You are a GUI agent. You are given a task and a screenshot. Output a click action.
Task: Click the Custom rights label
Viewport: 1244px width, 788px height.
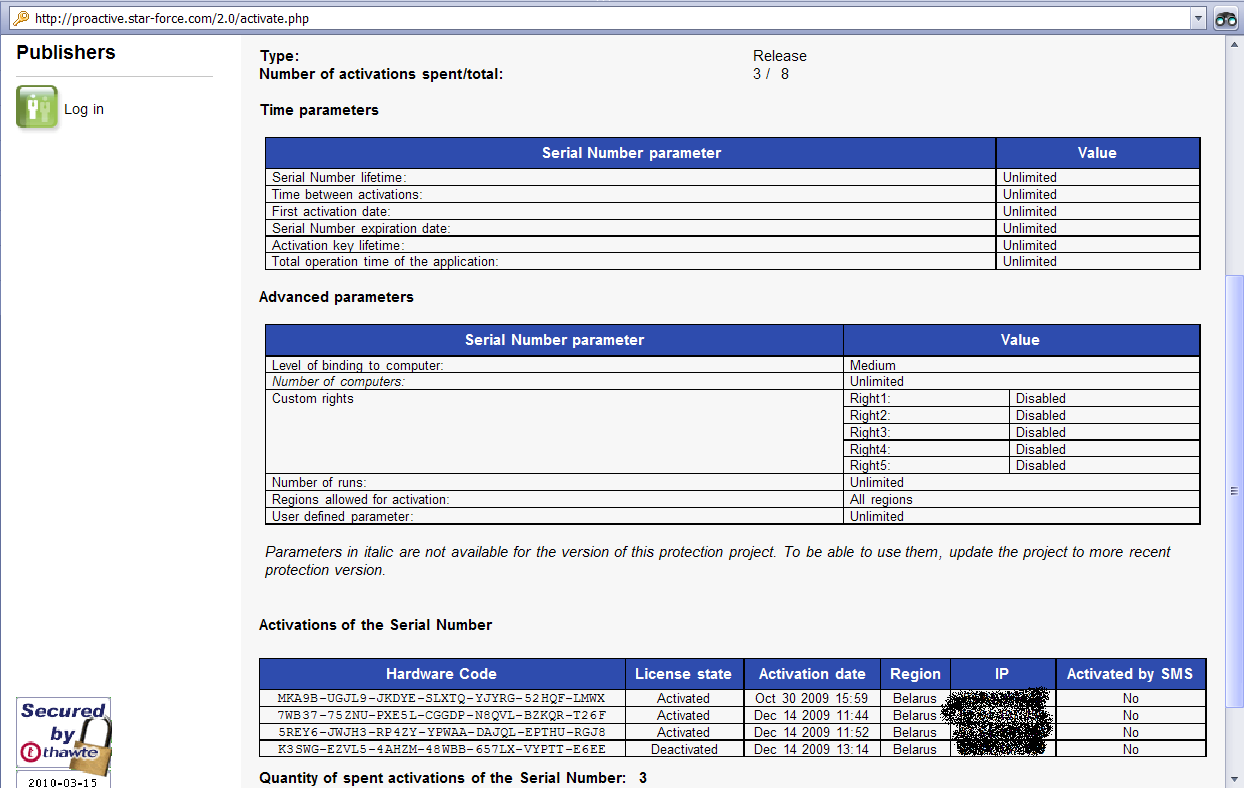tap(313, 398)
